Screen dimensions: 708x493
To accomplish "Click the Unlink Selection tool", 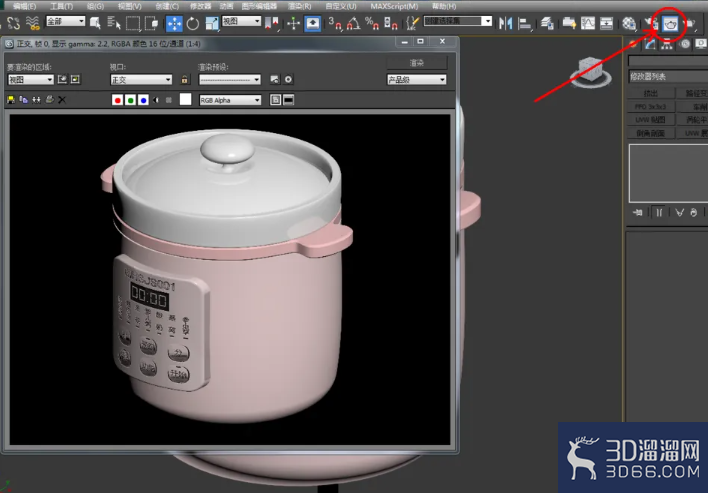I will click(14, 23).
